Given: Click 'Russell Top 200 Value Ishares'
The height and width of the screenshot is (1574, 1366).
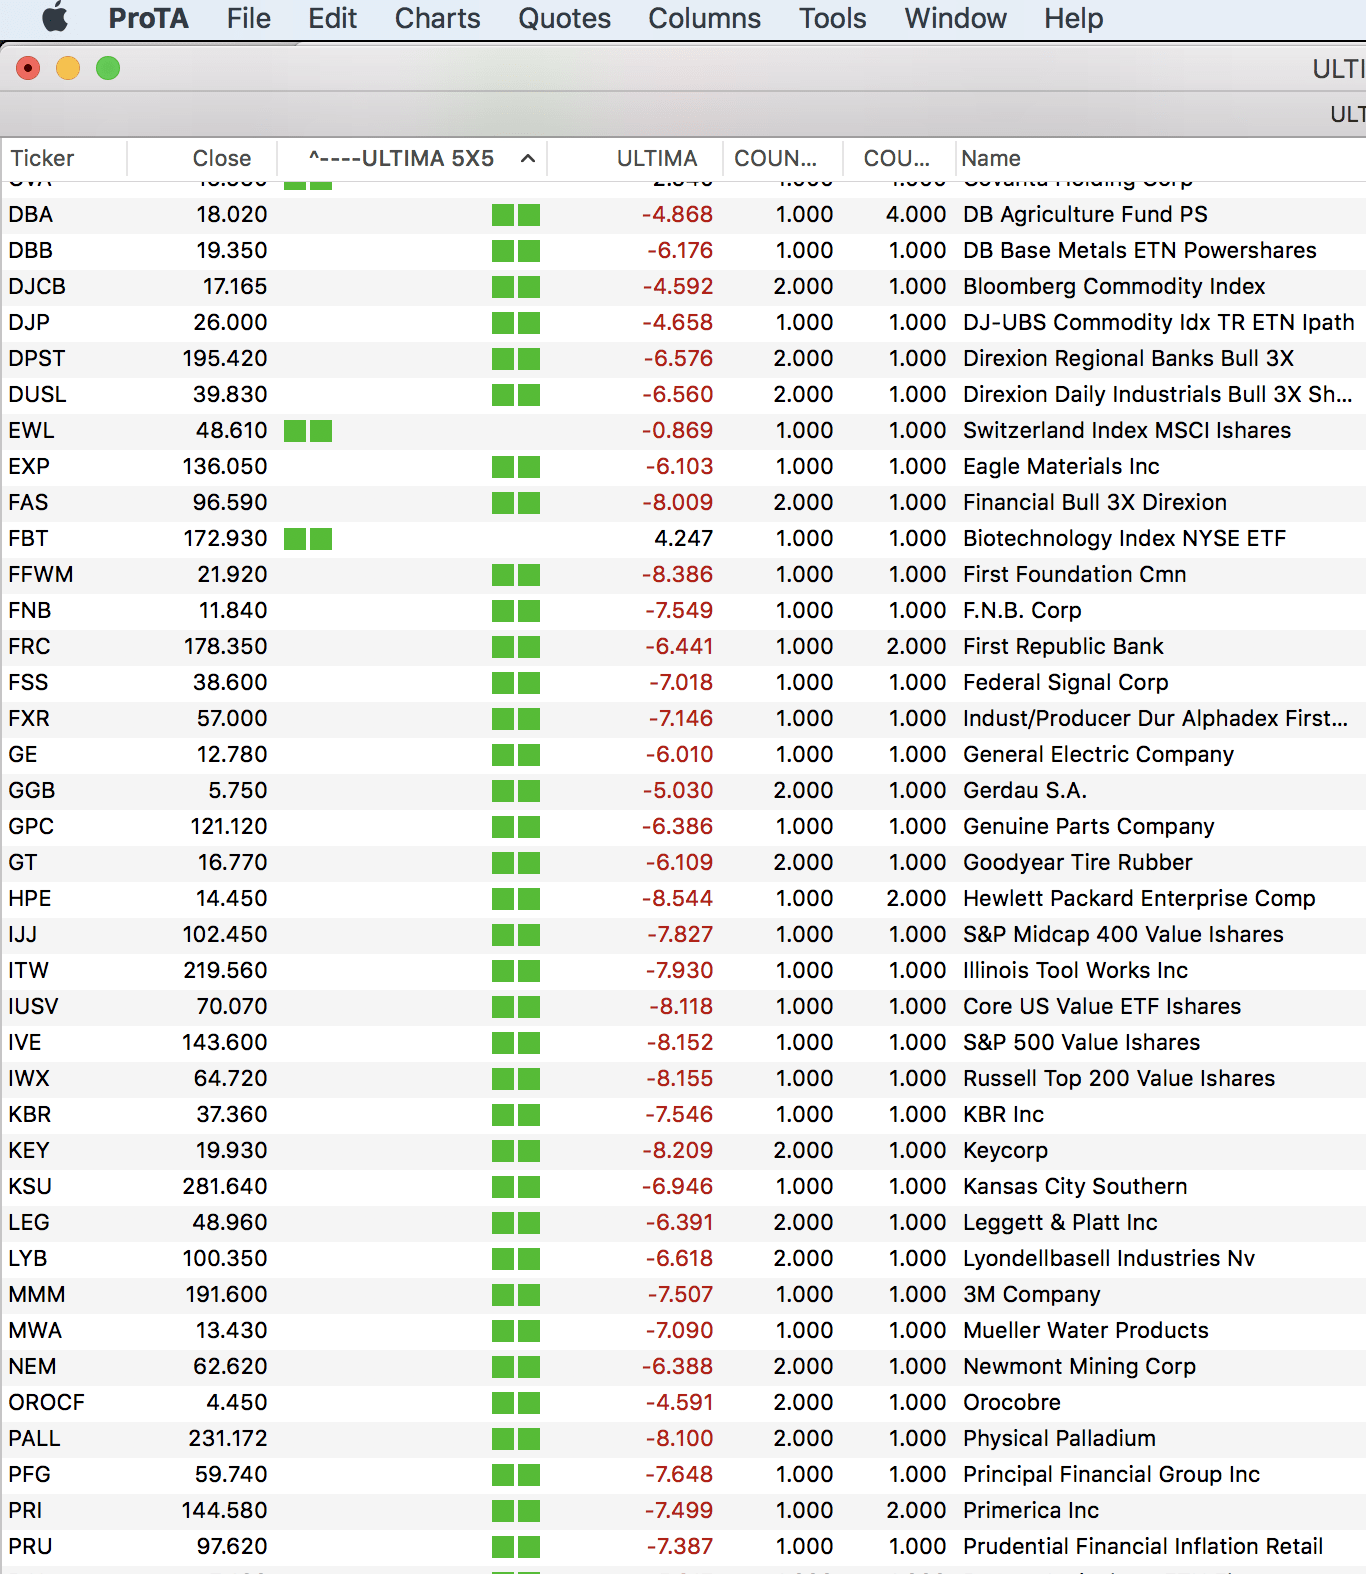Looking at the screenshot, I should click(x=1119, y=1079).
